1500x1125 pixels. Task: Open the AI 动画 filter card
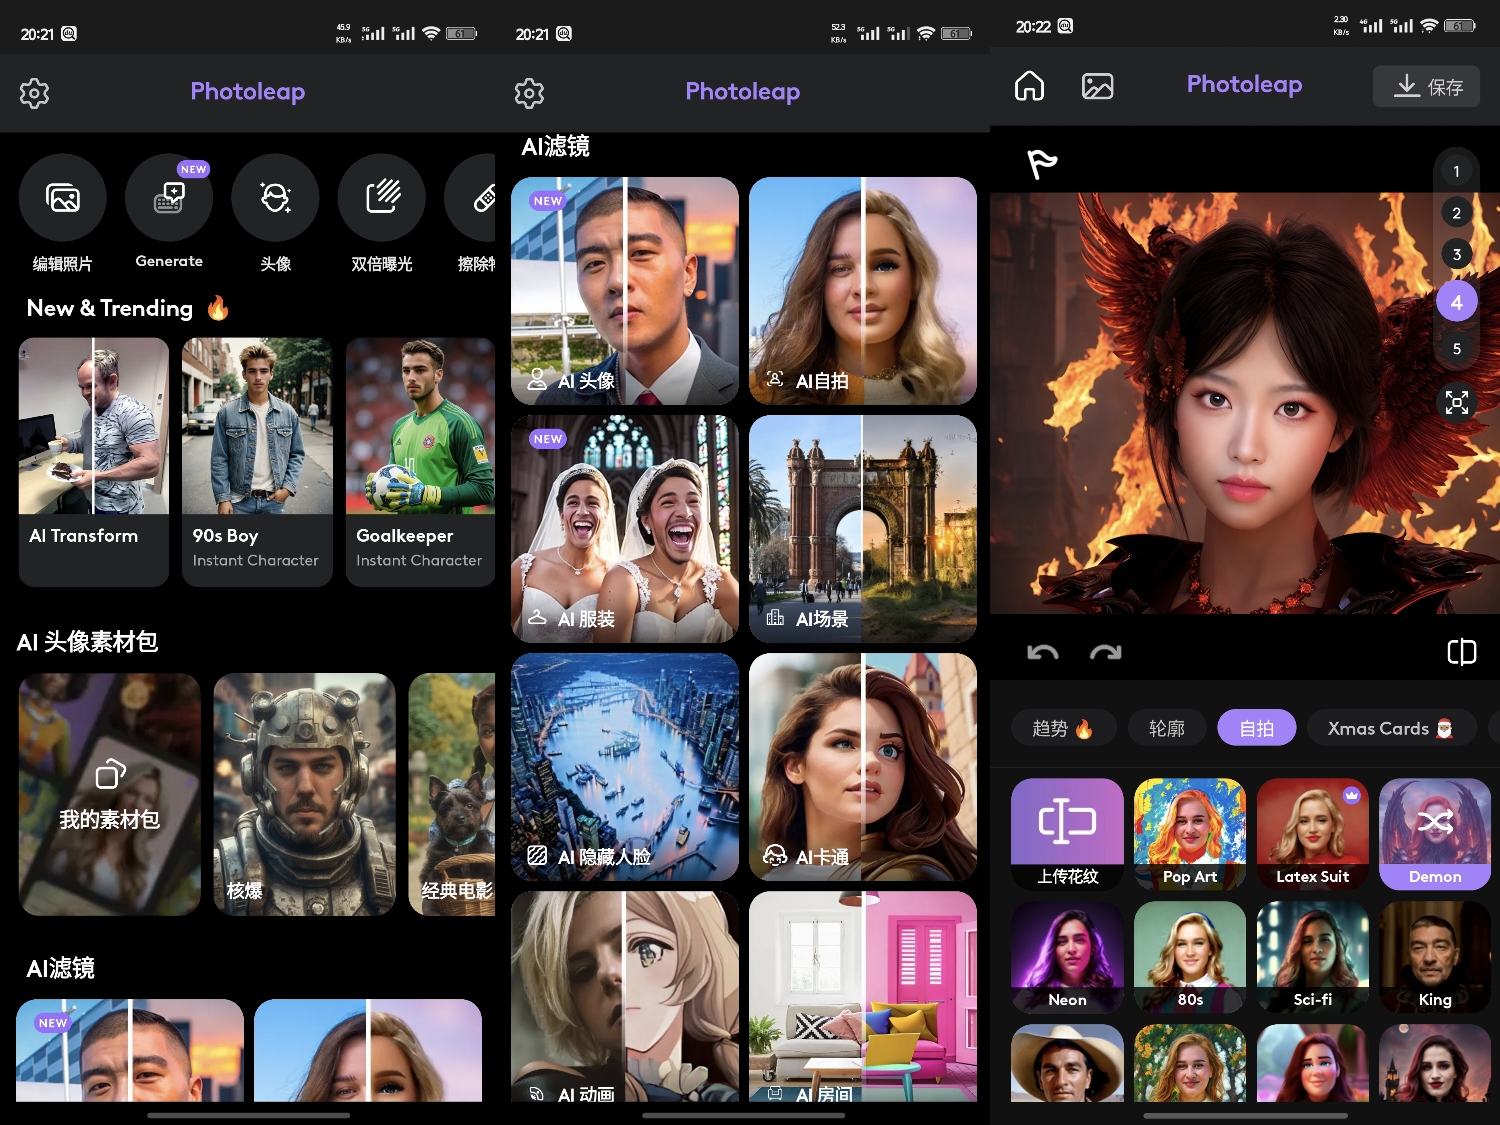625,996
